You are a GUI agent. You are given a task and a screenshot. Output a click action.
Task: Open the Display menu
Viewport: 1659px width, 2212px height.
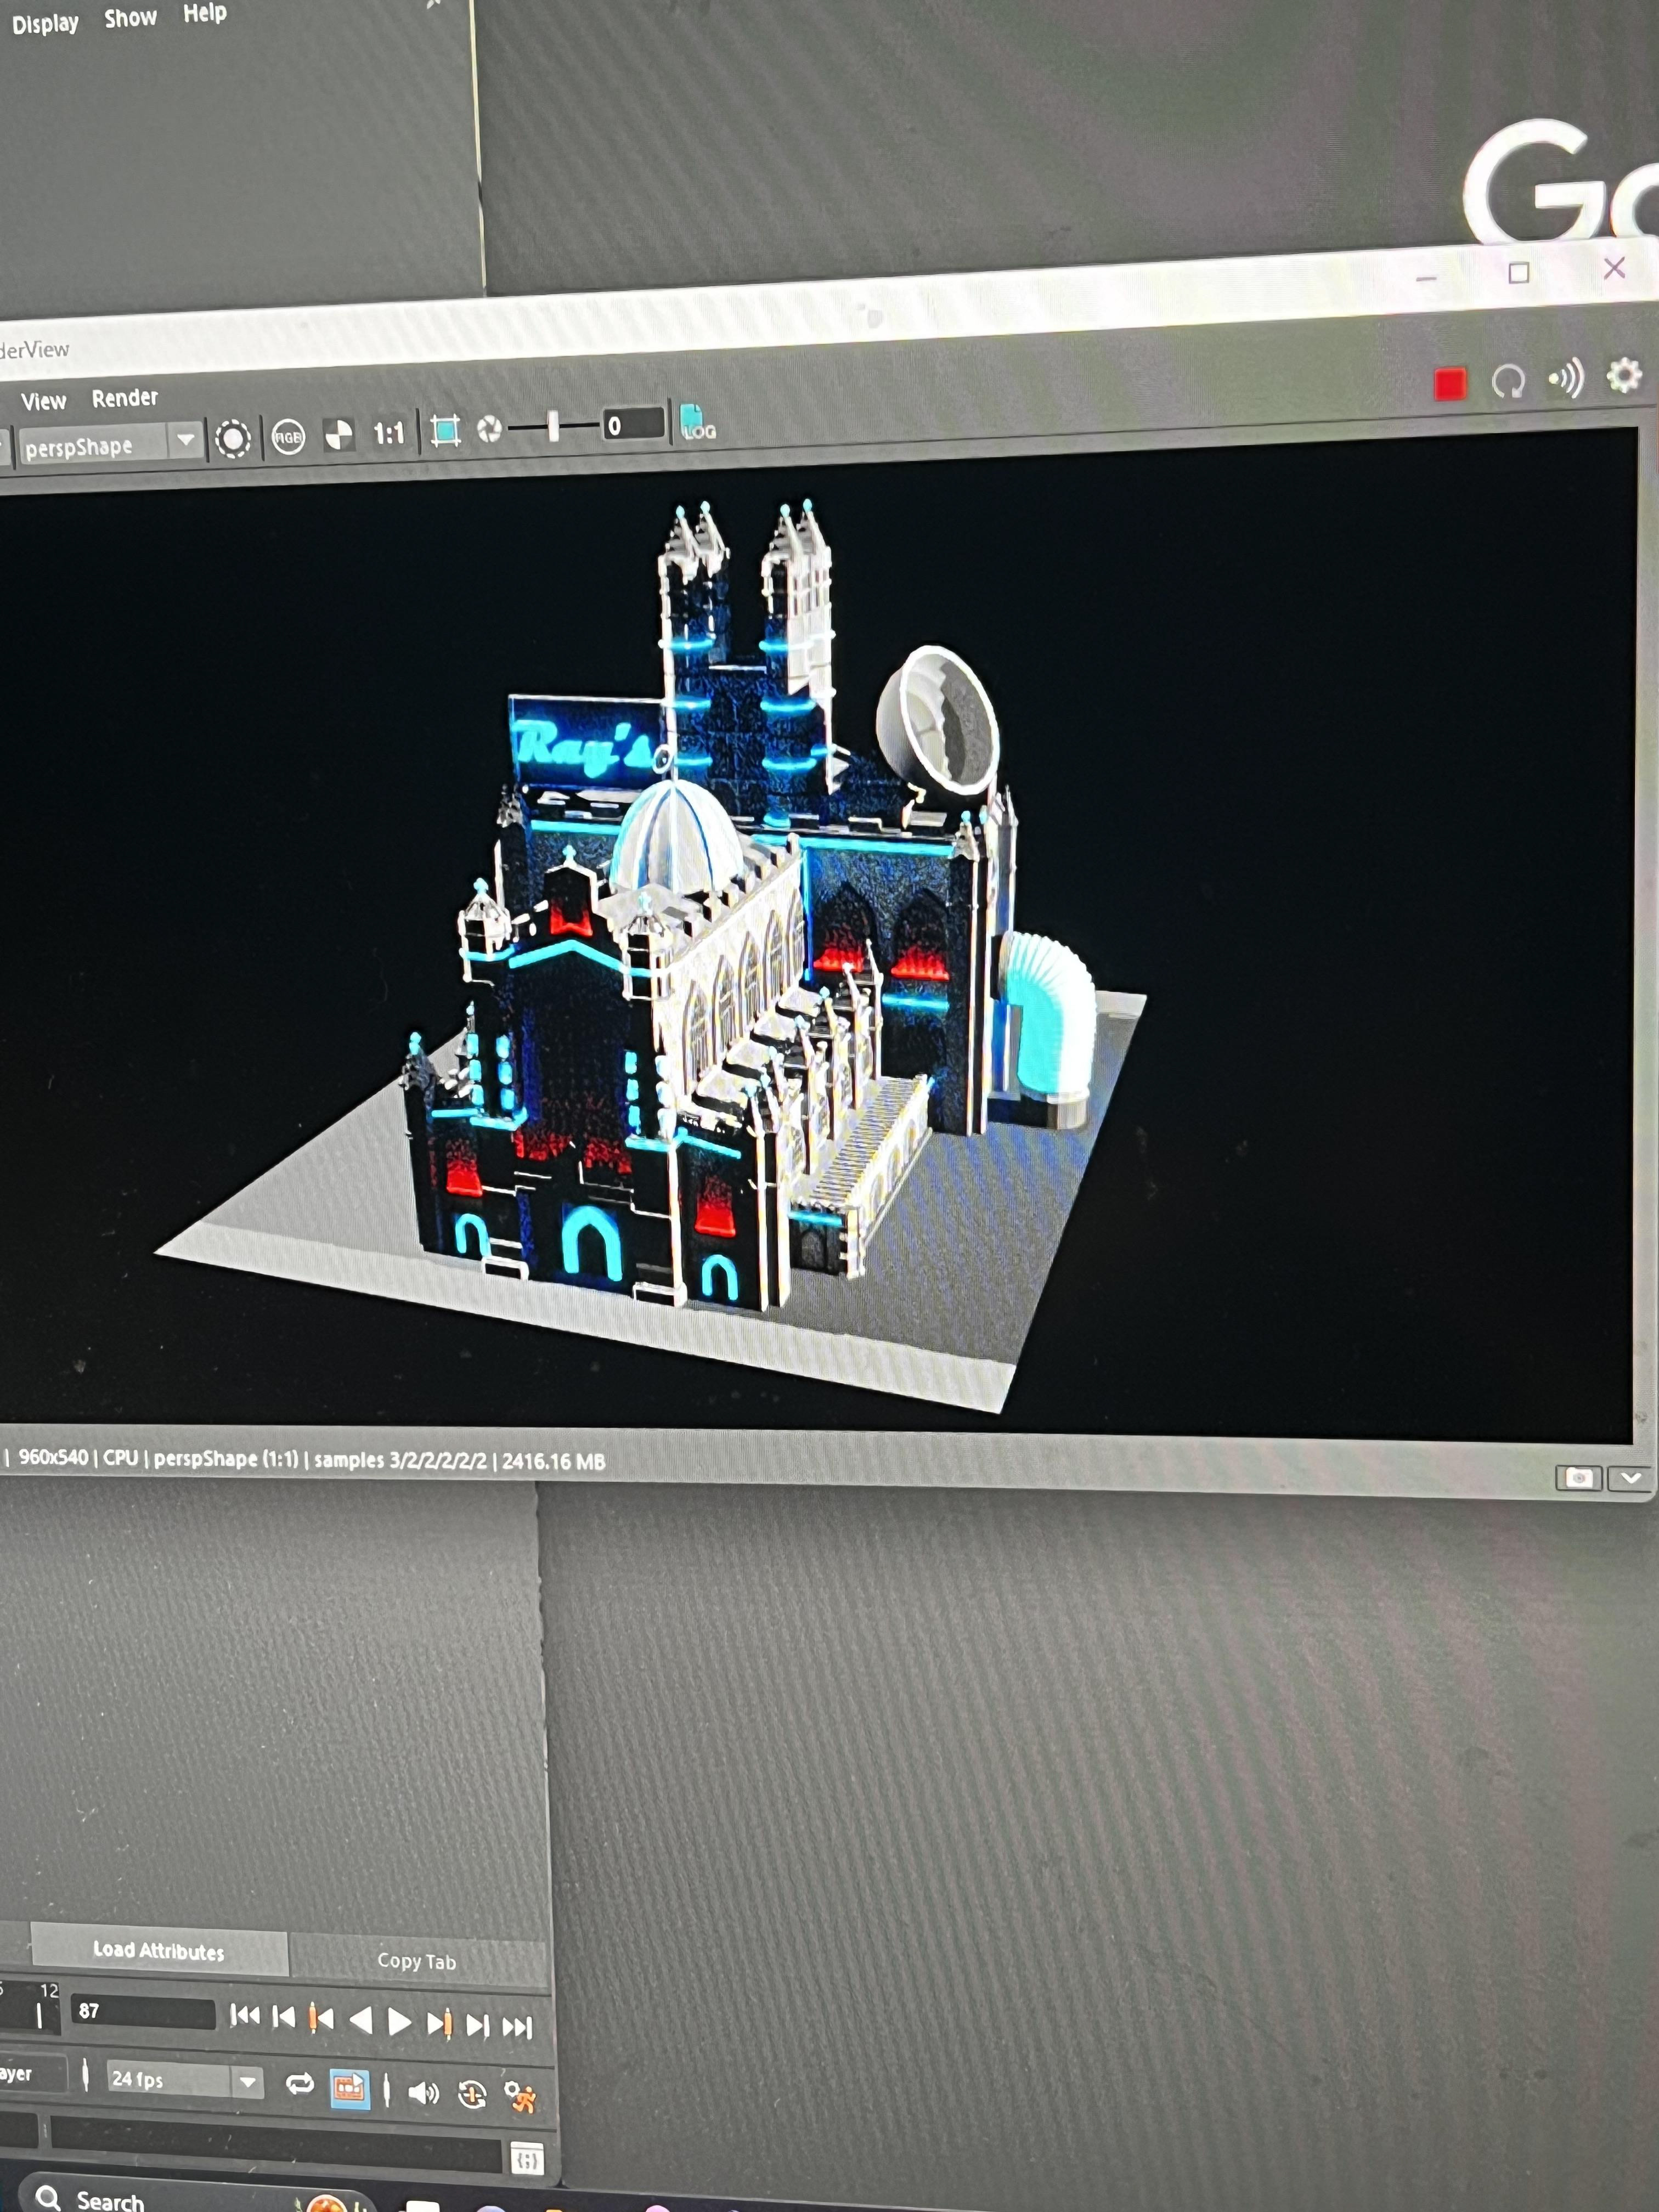coord(45,23)
